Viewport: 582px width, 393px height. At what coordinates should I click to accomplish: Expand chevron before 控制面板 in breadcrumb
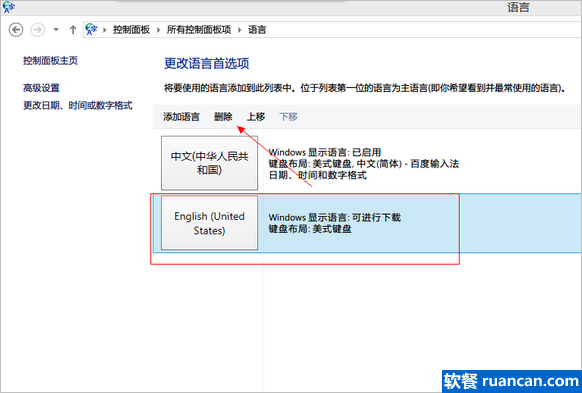pos(105,30)
